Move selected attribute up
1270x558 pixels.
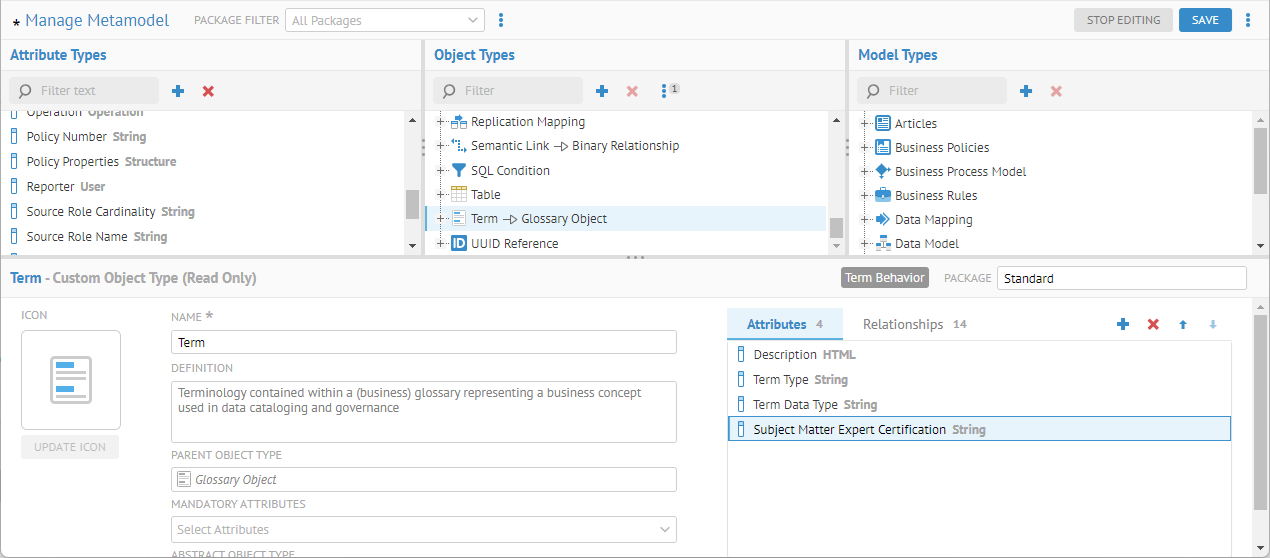coord(1183,325)
